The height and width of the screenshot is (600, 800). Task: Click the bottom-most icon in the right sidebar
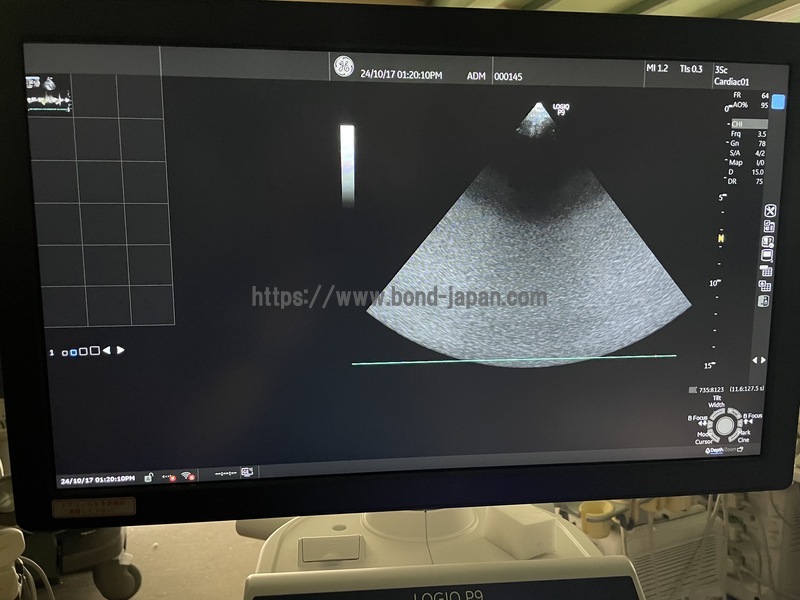765,300
